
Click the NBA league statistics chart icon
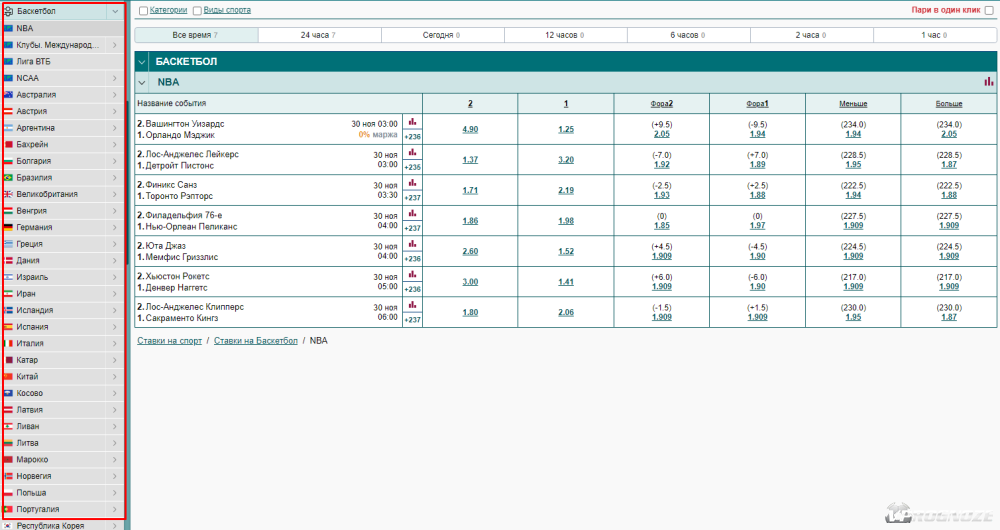pos(988,82)
